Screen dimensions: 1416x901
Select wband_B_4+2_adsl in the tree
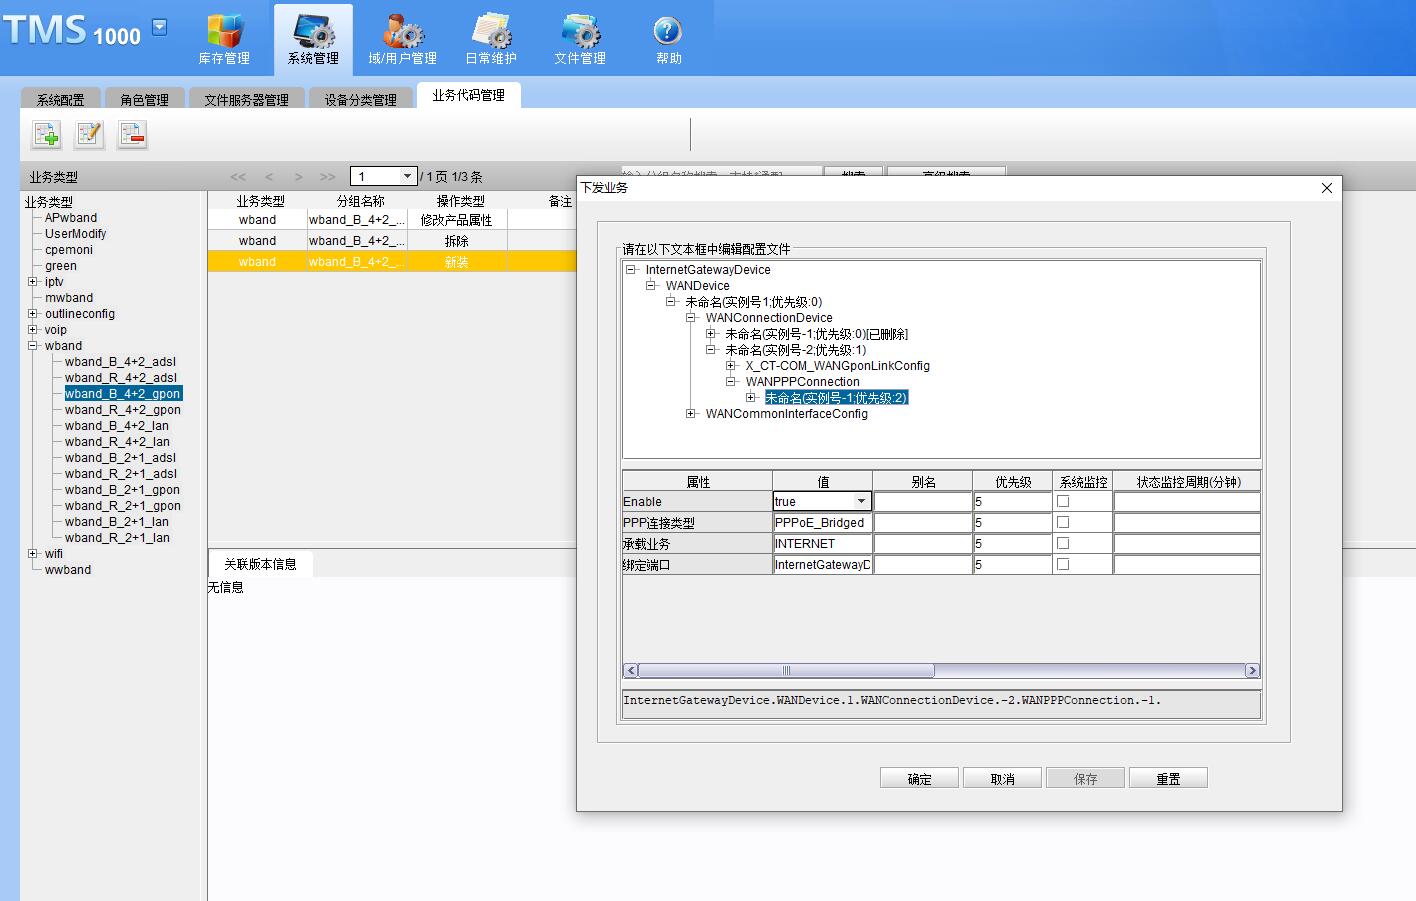[x=120, y=362]
